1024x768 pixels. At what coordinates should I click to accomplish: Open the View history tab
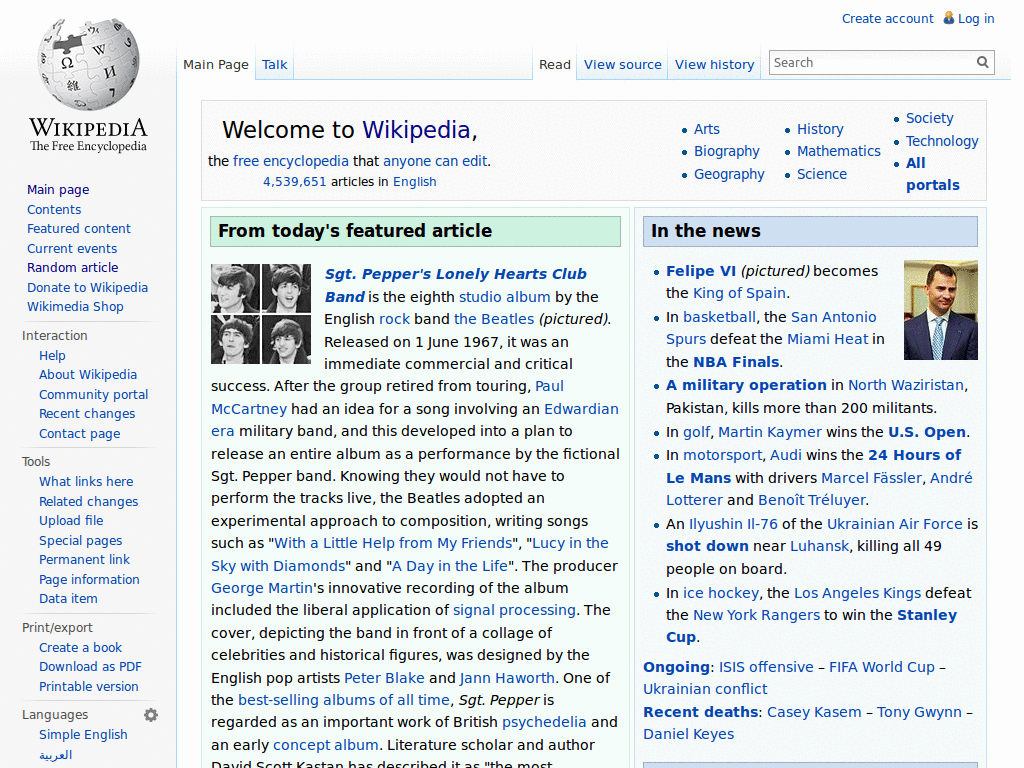pyautogui.click(x=714, y=65)
